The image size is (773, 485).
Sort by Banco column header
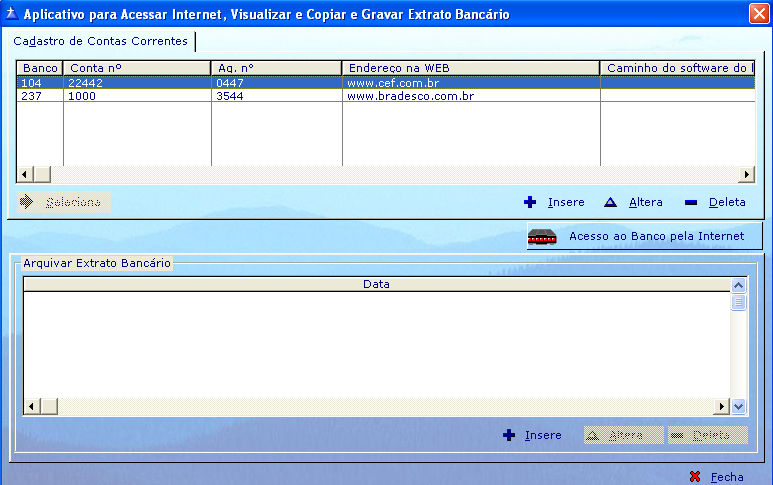40,68
